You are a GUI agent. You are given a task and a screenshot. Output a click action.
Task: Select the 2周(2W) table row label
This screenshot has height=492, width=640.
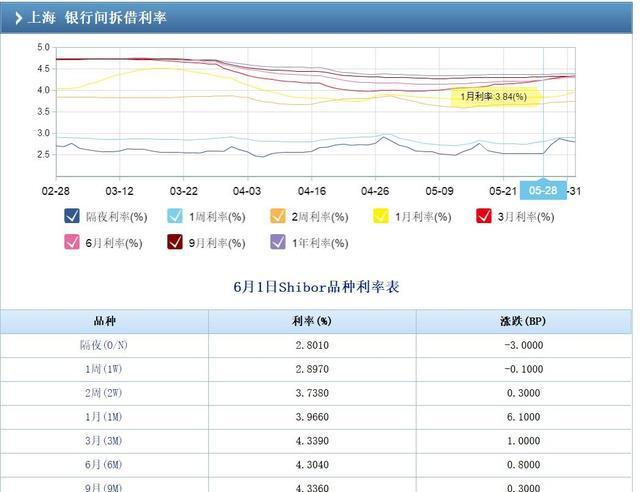click(x=104, y=393)
